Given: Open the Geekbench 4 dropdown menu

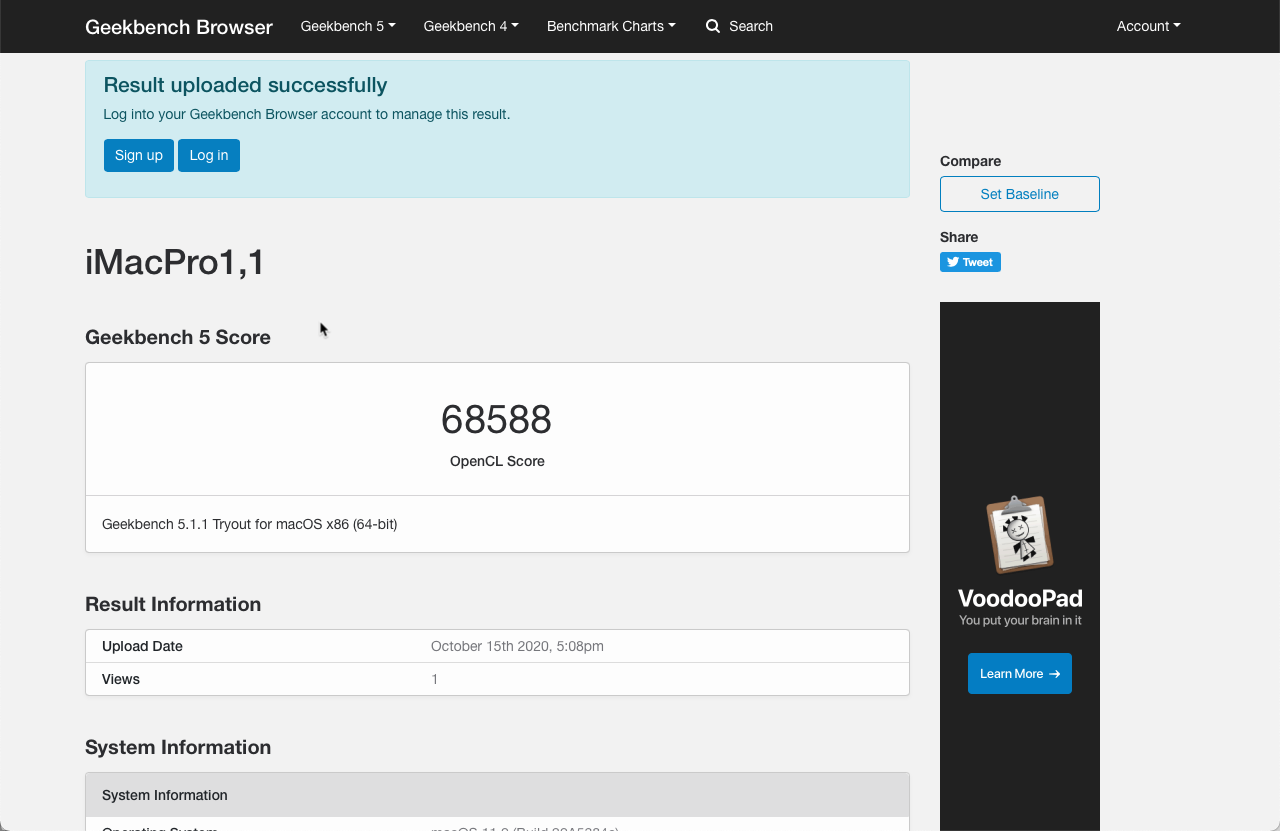Looking at the screenshot, I should (471, 26).
